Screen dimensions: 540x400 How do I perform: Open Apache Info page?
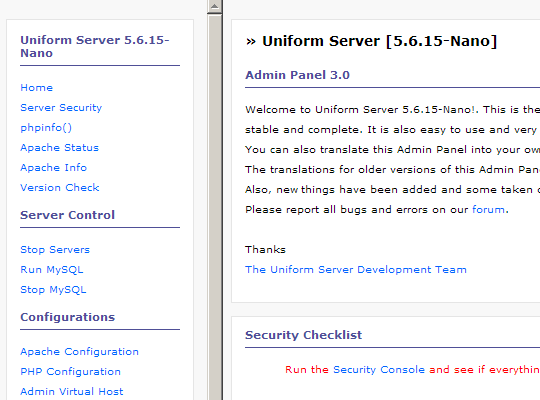[53, 167]
